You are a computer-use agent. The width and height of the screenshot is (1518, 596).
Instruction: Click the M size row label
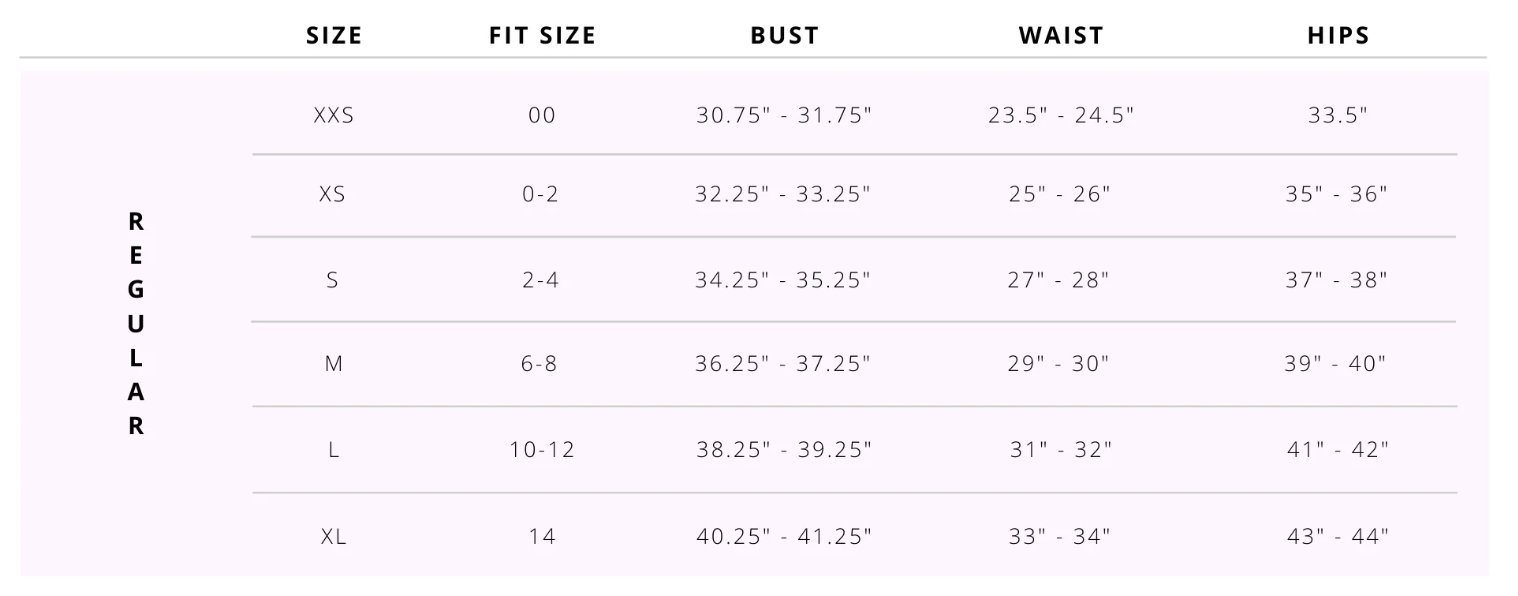pyautogui.click(x=334, y=365)
